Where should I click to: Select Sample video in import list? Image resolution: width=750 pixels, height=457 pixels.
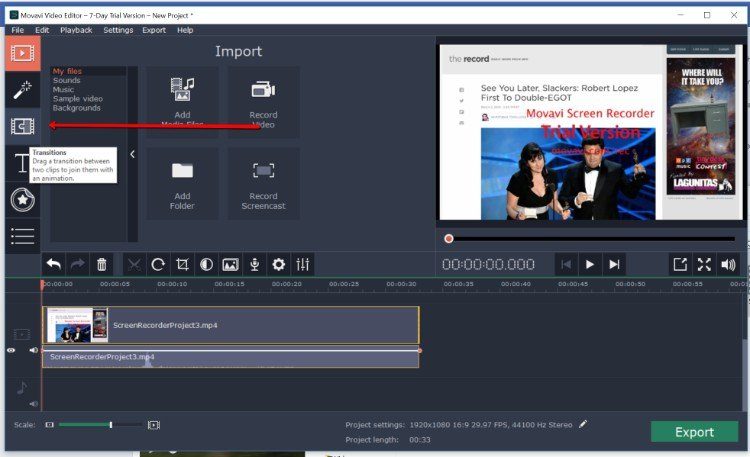point(77,99)
